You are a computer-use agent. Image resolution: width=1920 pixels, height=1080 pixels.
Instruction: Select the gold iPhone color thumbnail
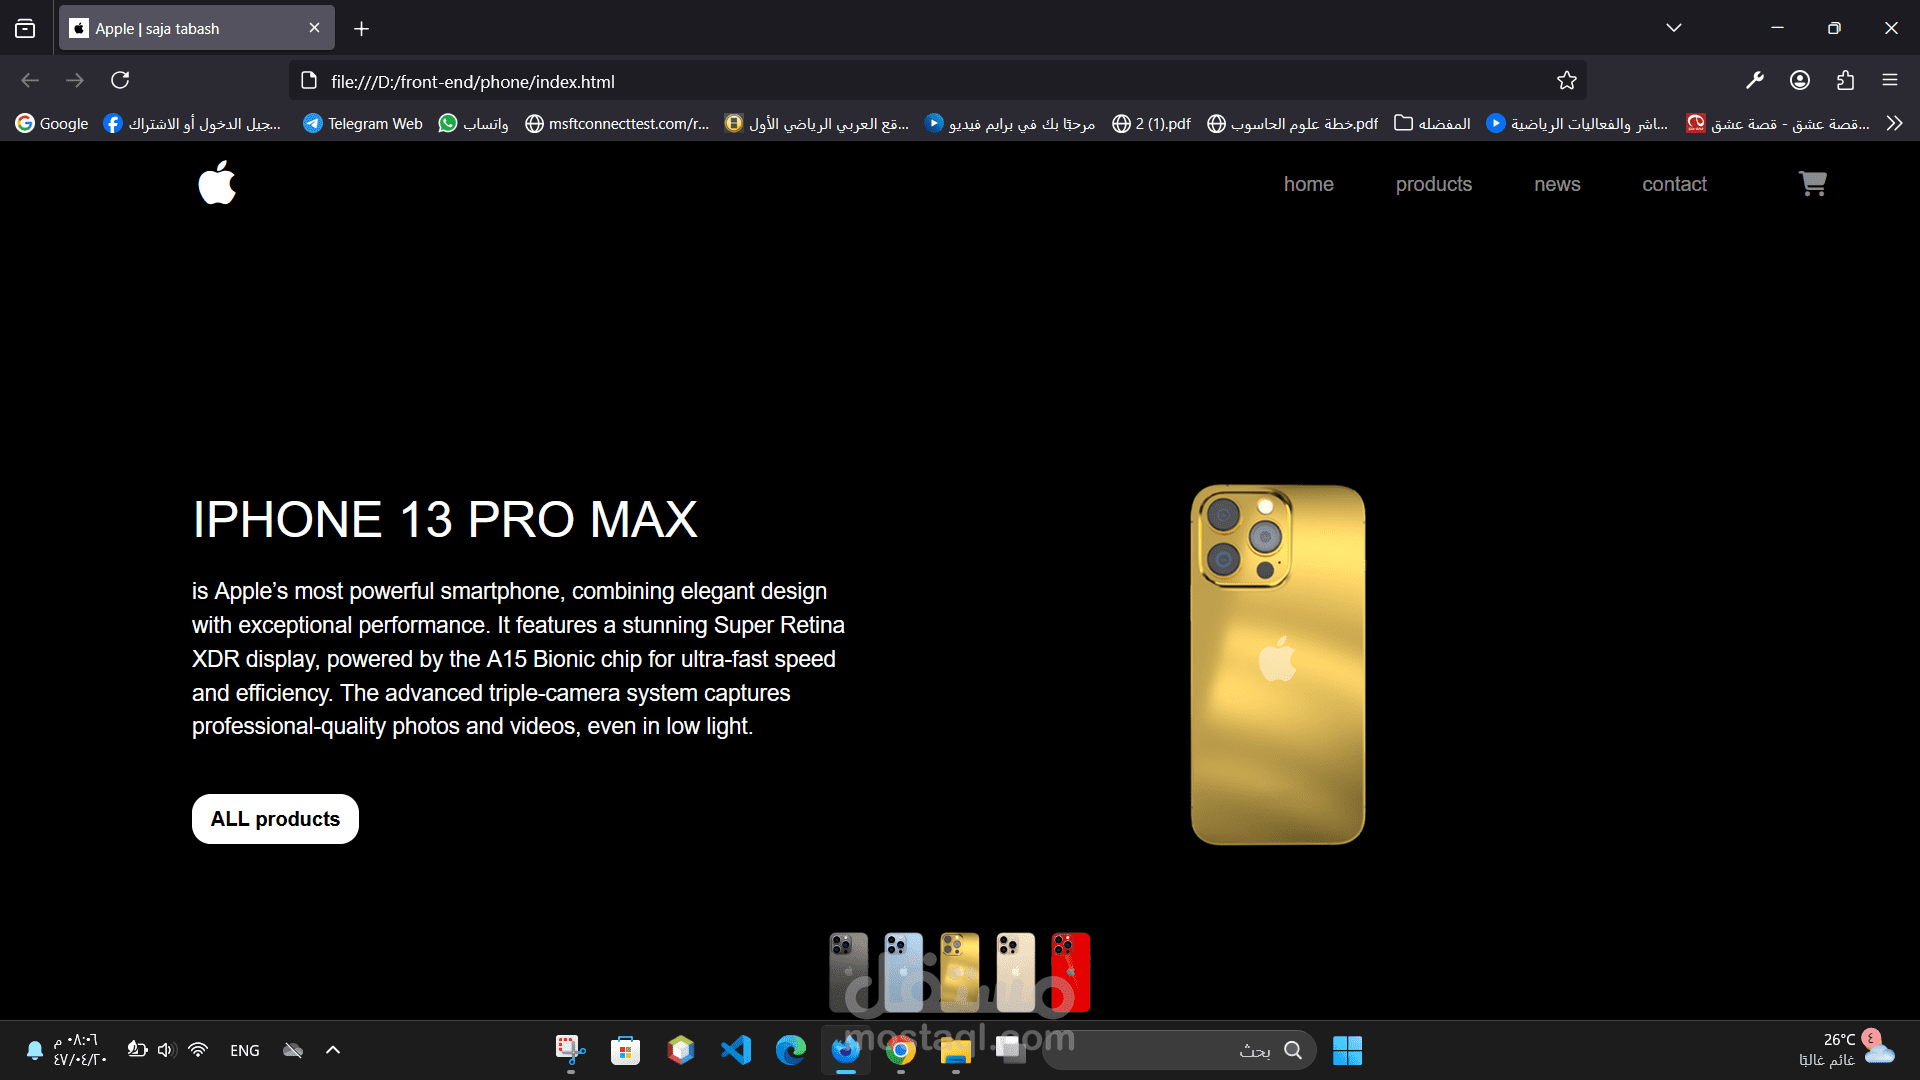click(x=959, y=972)
